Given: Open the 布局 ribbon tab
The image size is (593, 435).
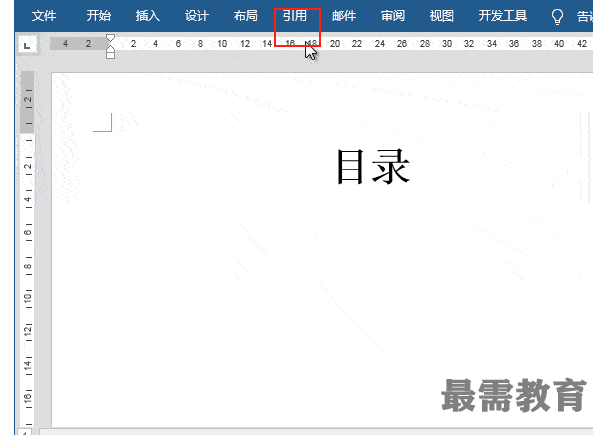Looking at the screenshot, I should 246,16.
